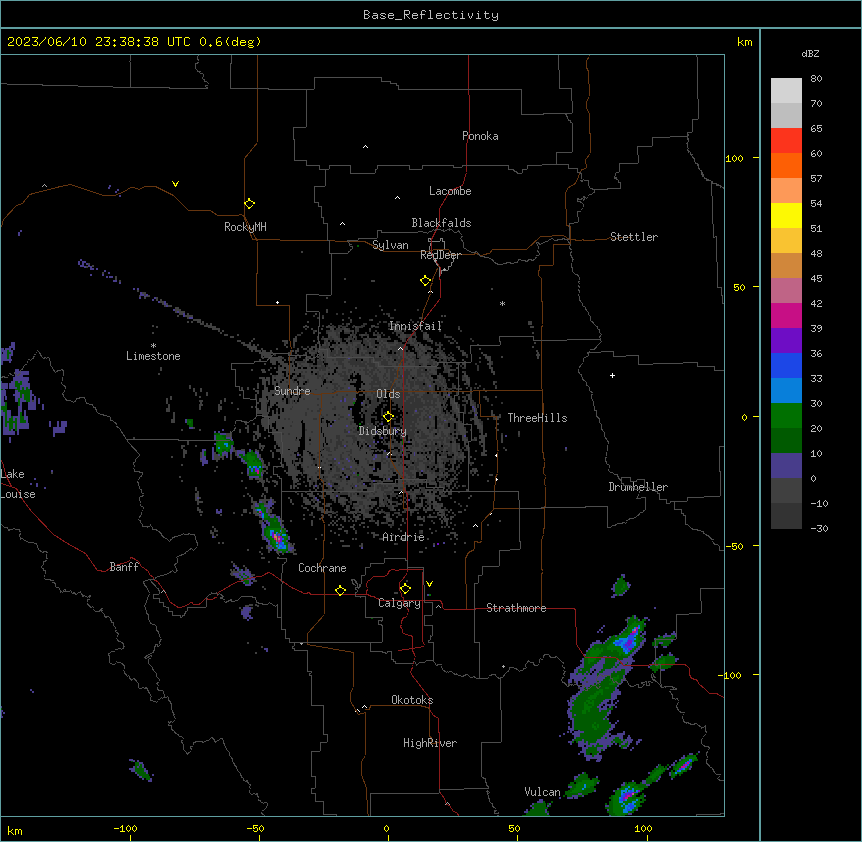Click the yellow marker above the Calgary label
The image size is (862, 842).
pos(405,589)
